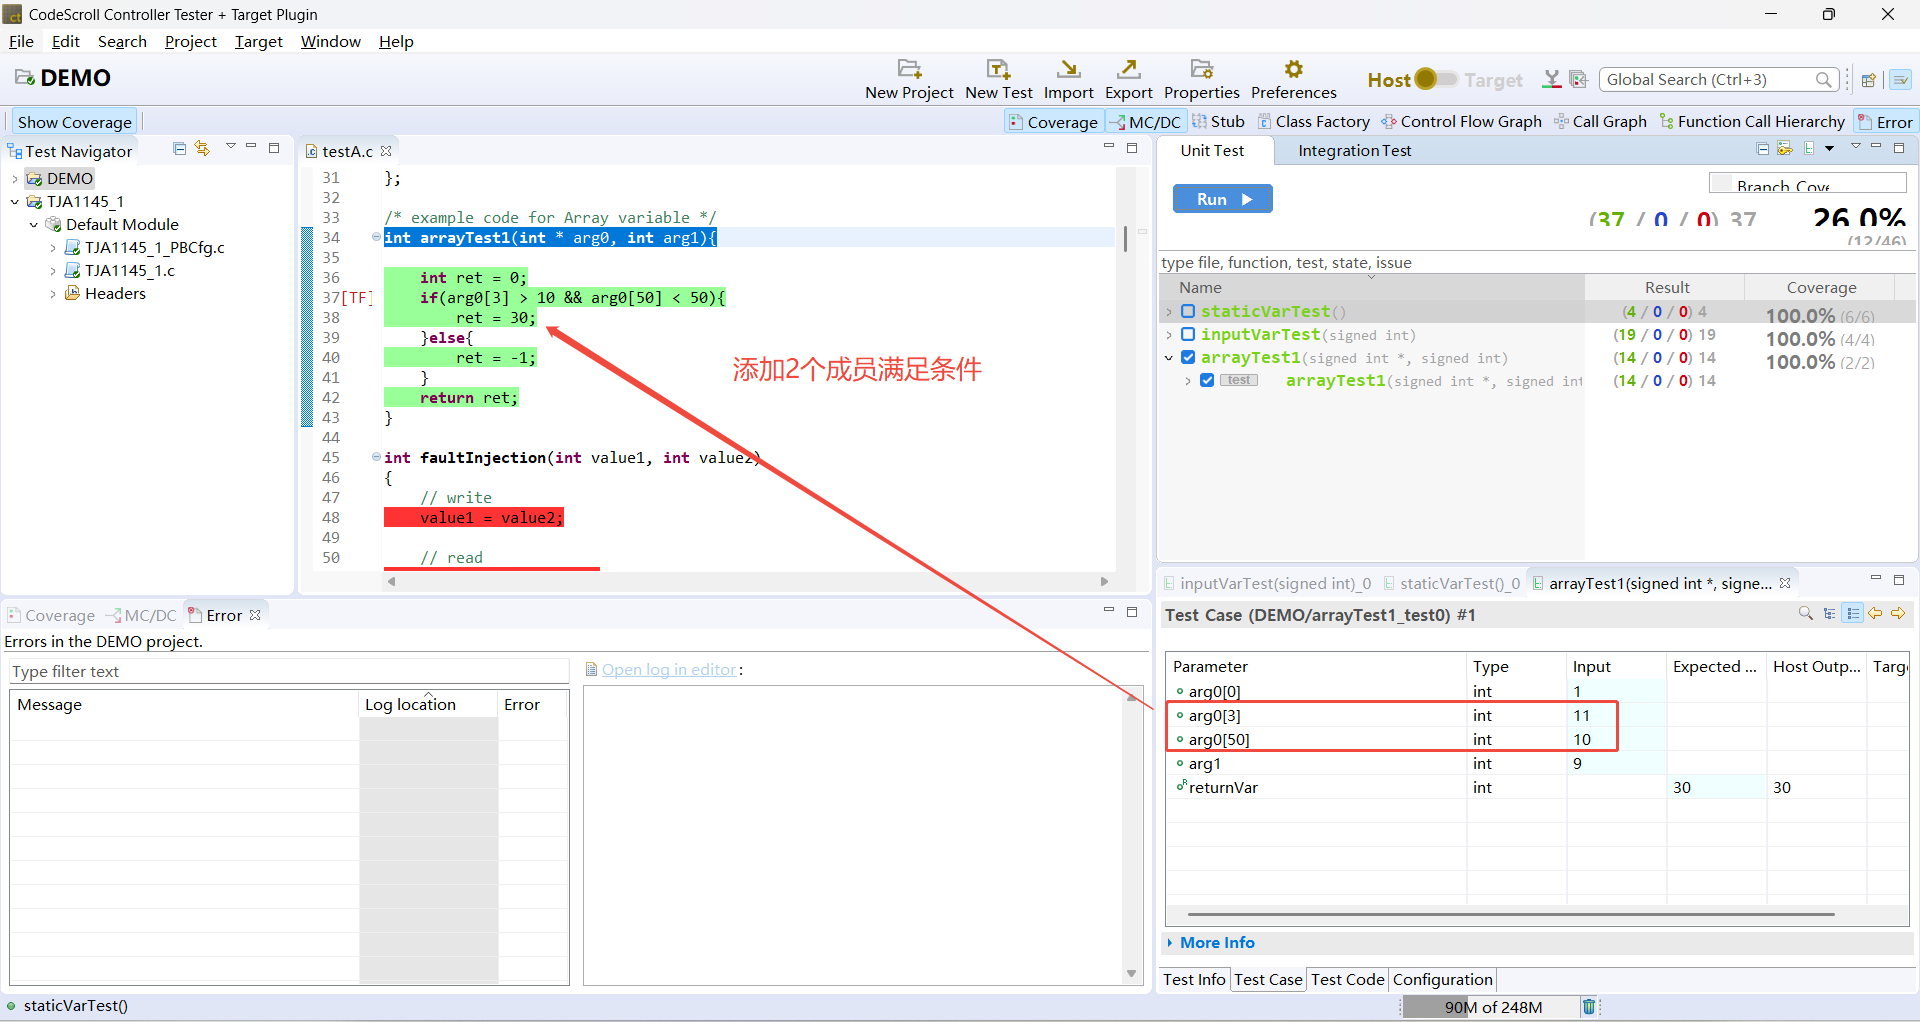This screenshot has width=1920, height=1022.
Task: Click the code editor horizontal scrollbar
Action: click(x=747, y=581)
